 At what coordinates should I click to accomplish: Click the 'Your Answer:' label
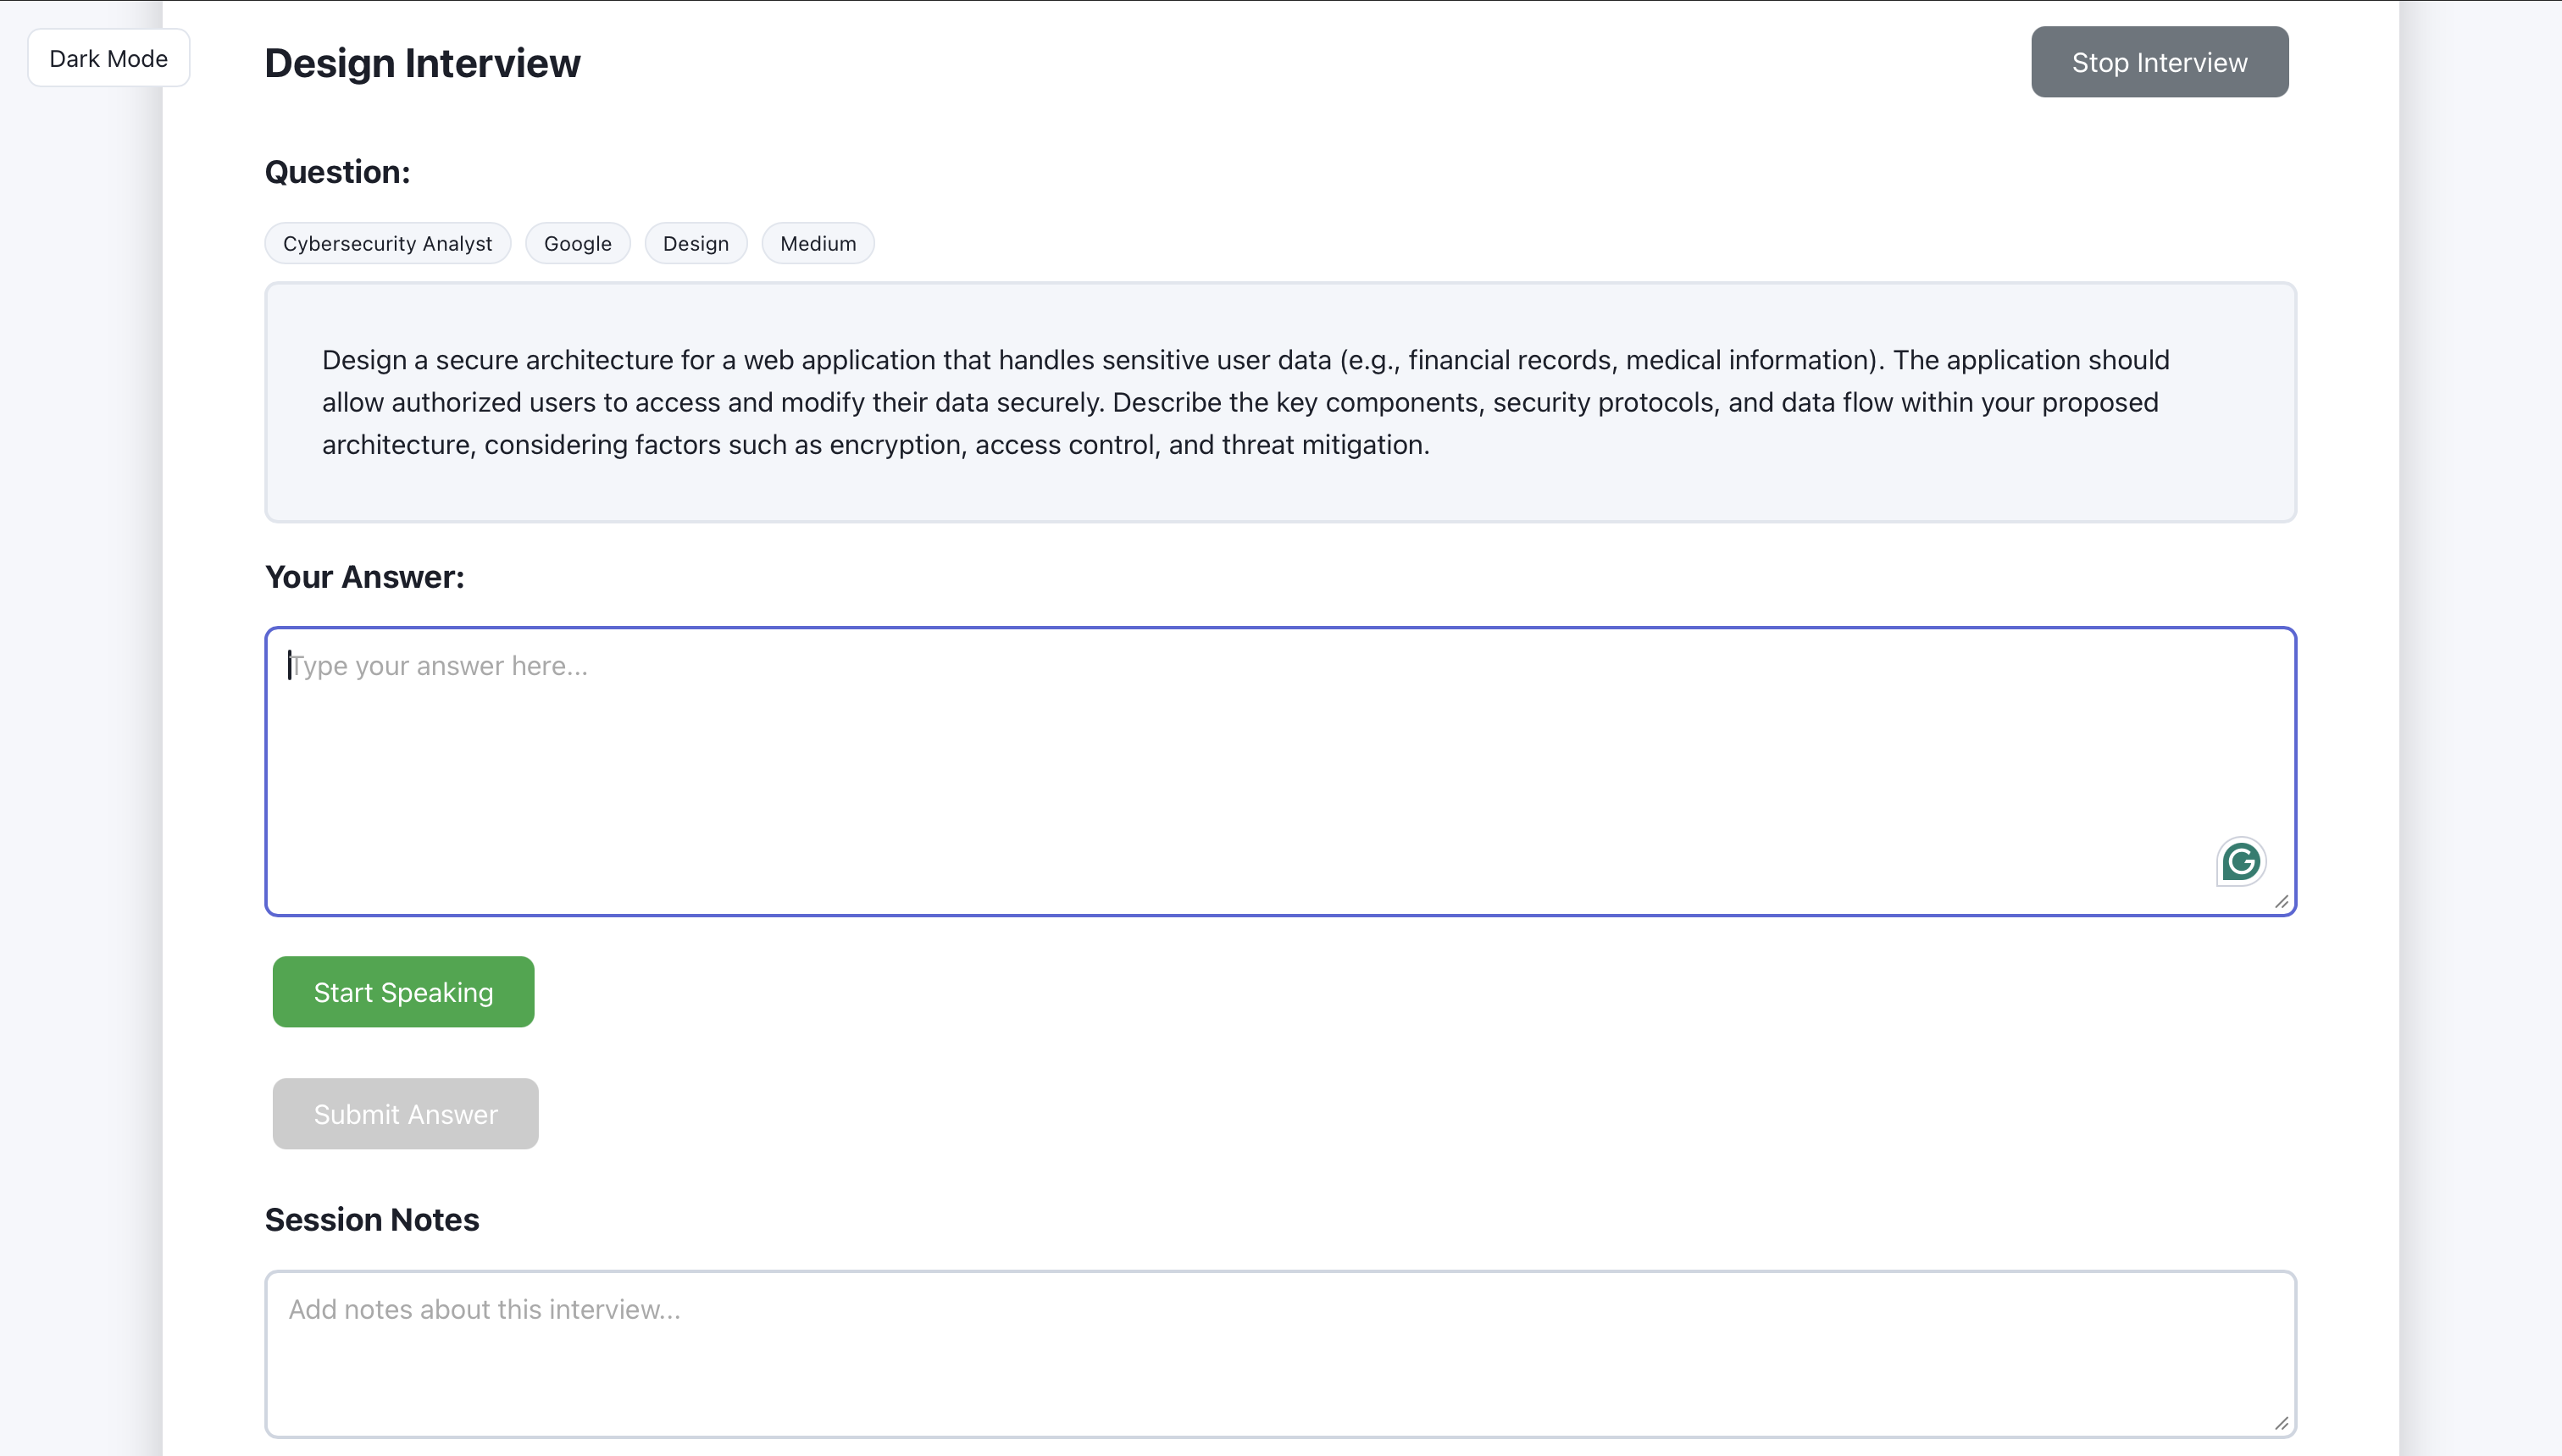[364, 577]
